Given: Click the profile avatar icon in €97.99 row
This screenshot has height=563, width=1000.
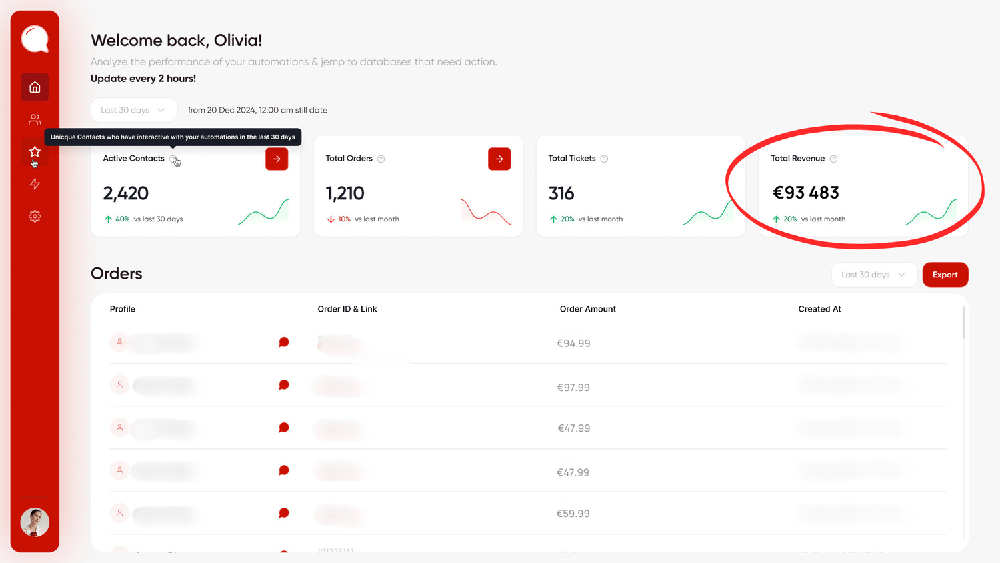Looking at the screenshot, I should [x=119, y=385].
